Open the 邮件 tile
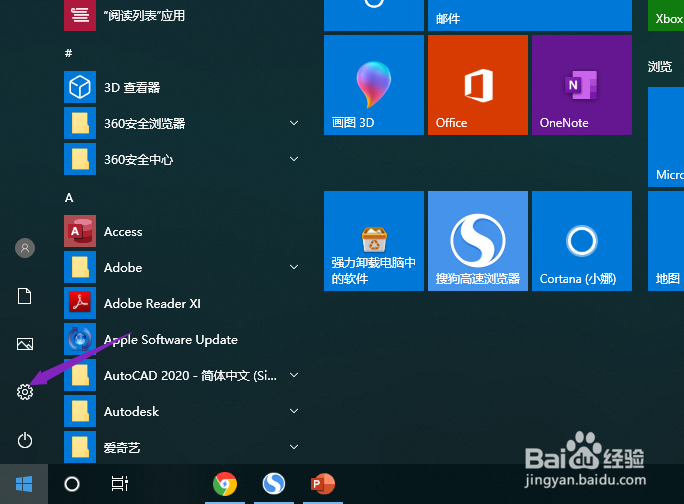684x504 pixels. click(530, 15)
